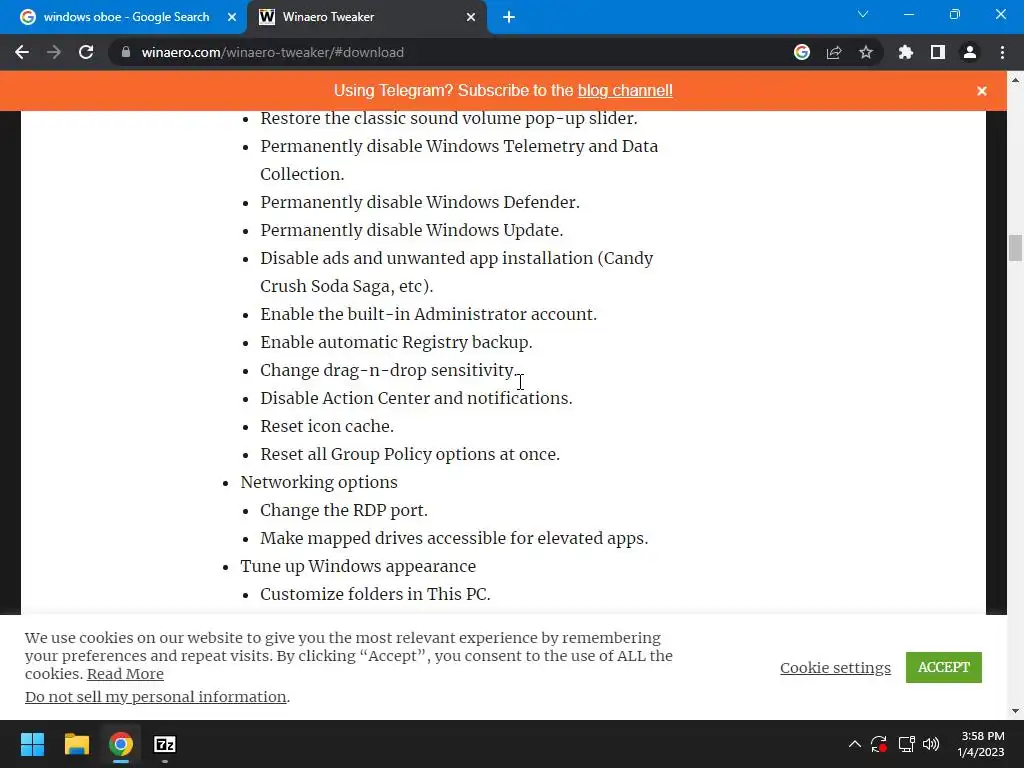Viewport: 1024px width, 768px height.
Task: Close the windows oboe Google Search tab
Action: tap(231, 17)
